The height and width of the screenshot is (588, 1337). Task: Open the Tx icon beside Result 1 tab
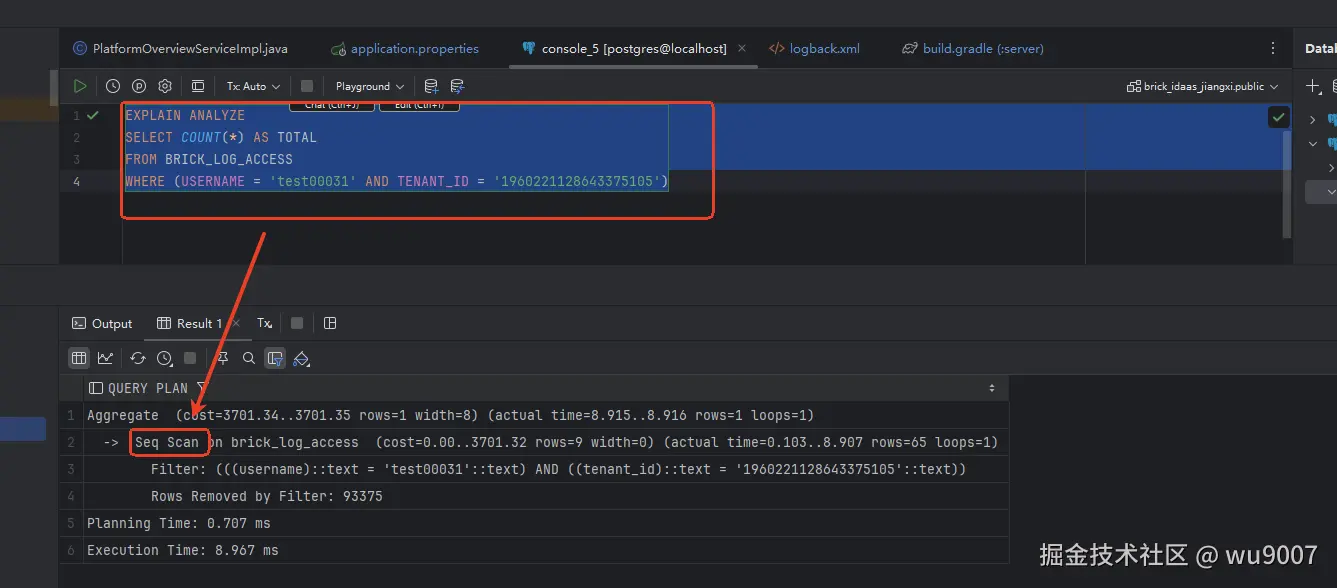pos(264,323)
